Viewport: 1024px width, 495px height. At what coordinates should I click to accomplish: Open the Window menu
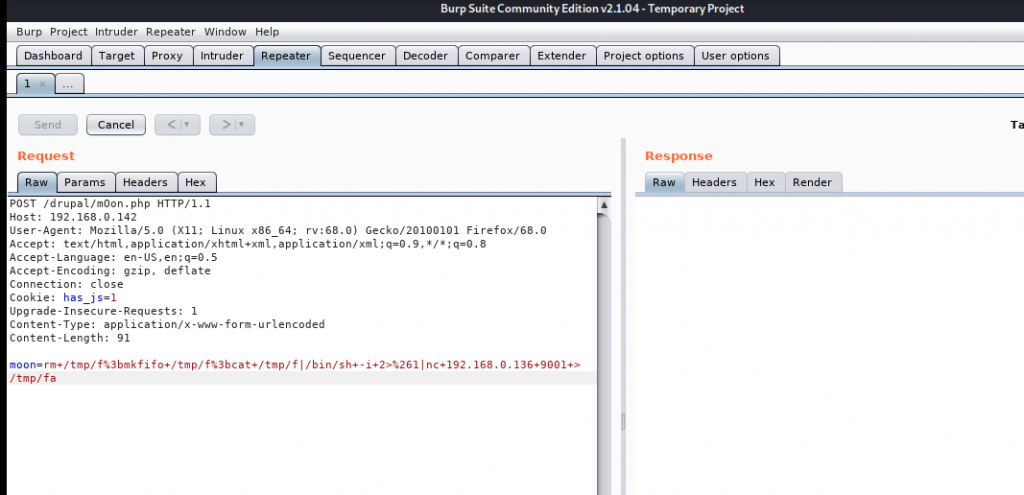click(x=225, y=32)
